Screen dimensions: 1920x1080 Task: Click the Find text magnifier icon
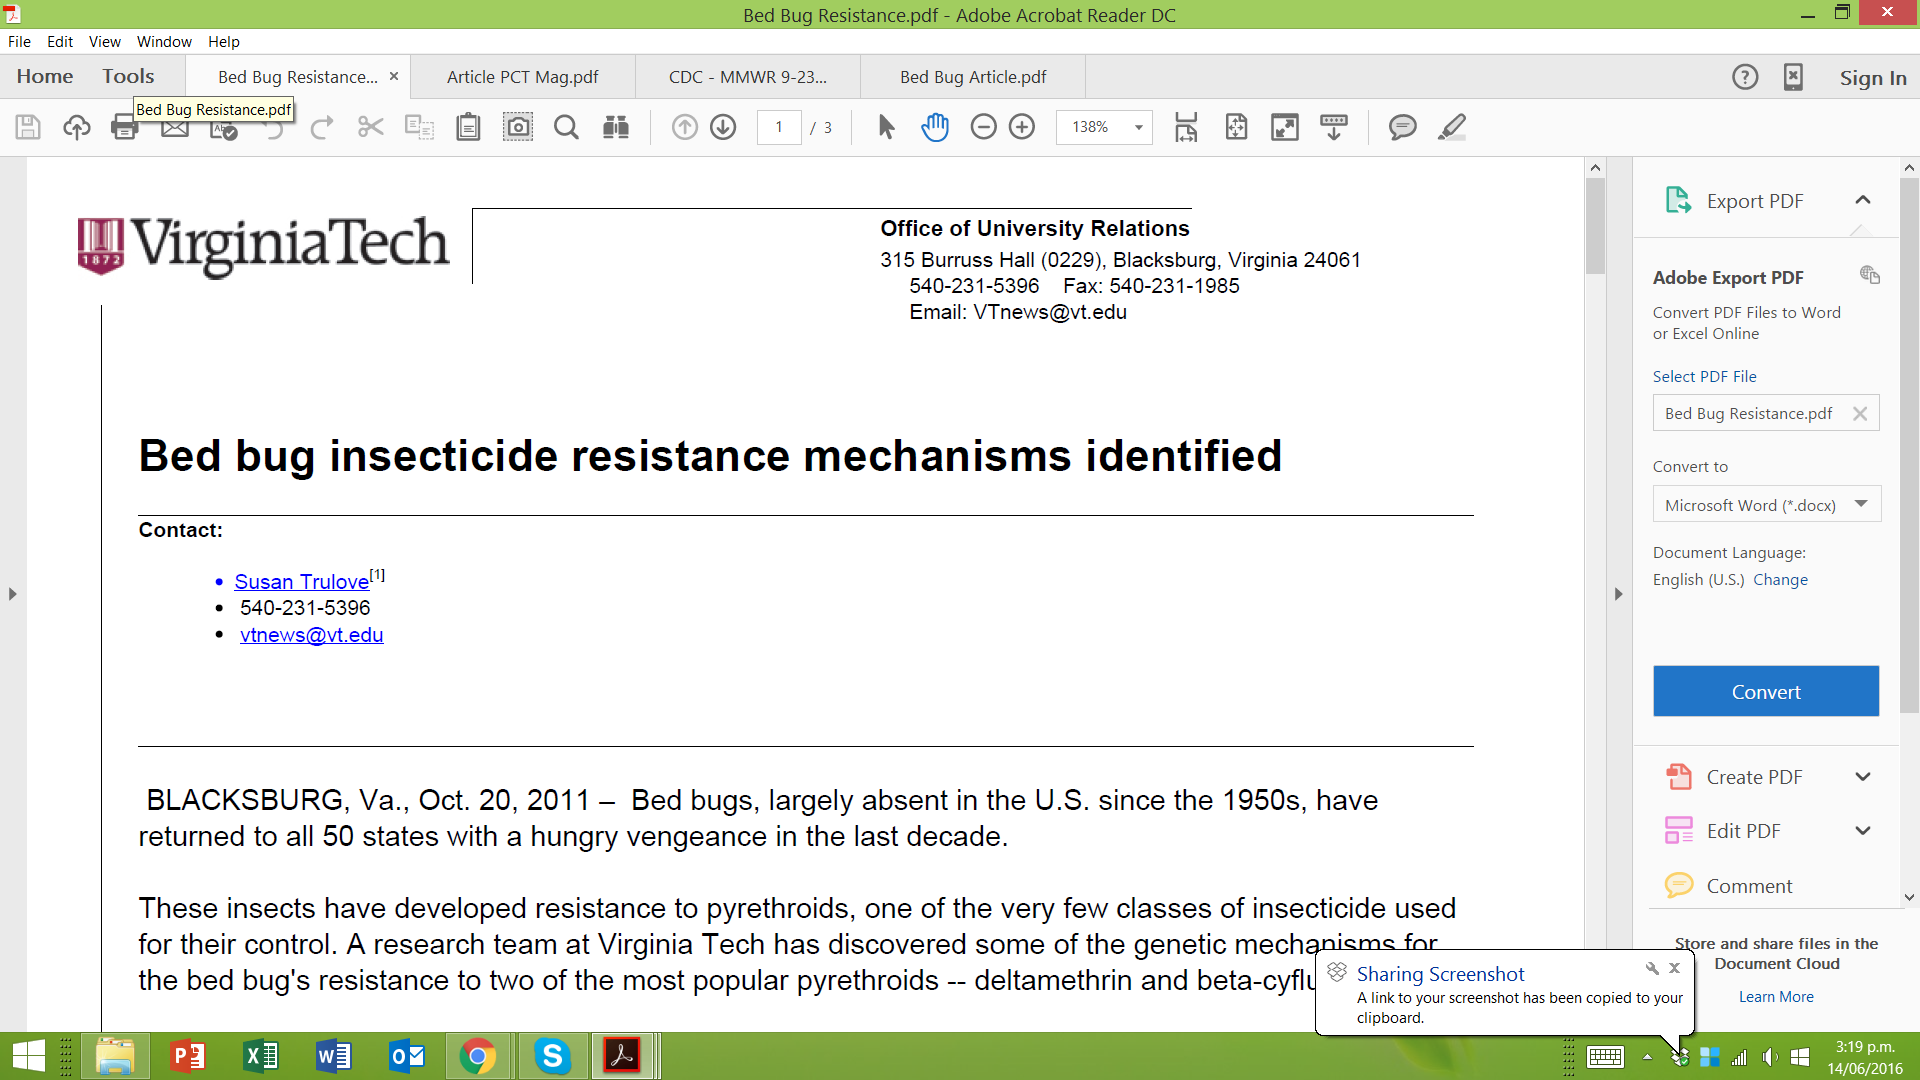tap(566, 127)
